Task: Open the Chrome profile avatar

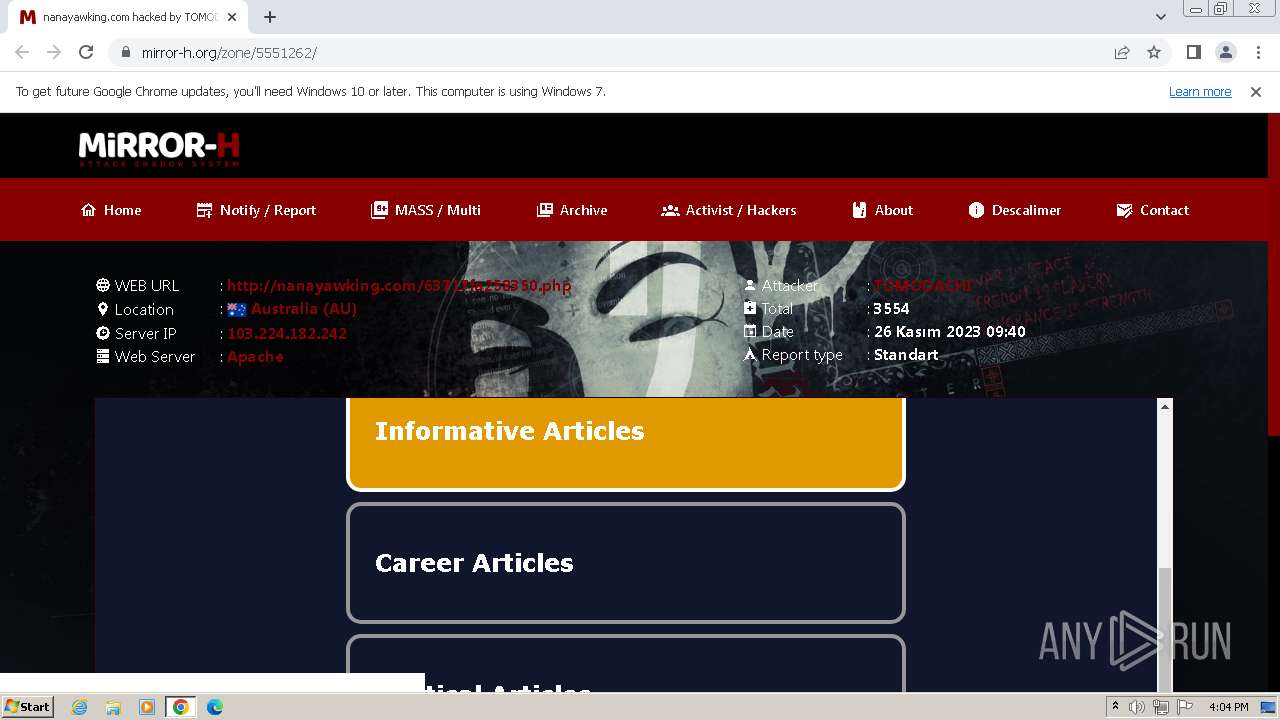Action: pyautogui.click(x=1225, y=52)
